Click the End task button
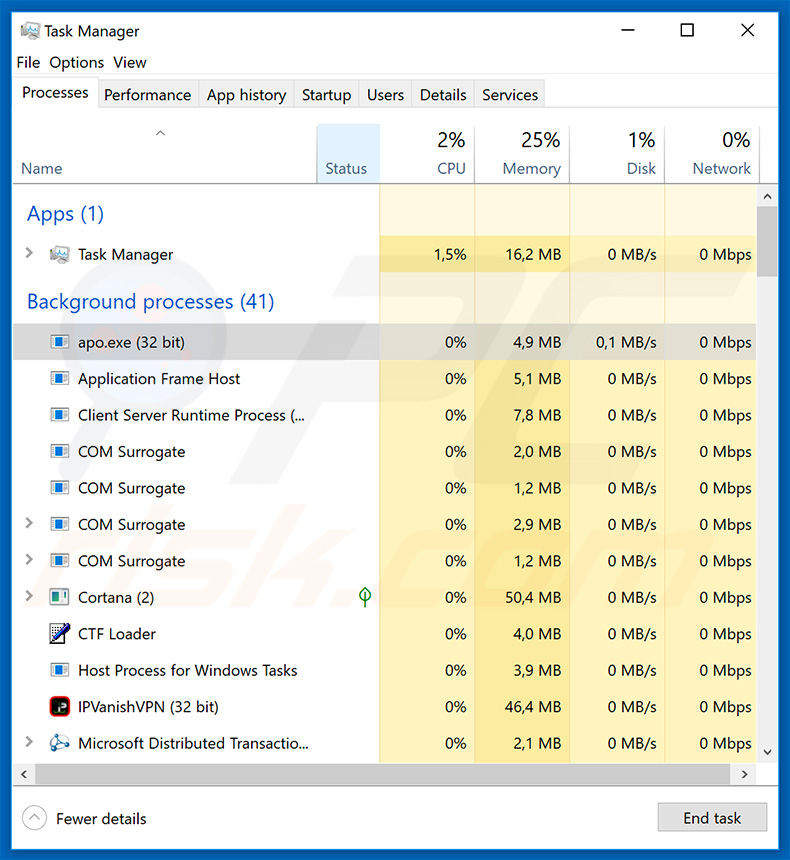The width and height of the screenshot is (790, 860). [x=712, y=818]
